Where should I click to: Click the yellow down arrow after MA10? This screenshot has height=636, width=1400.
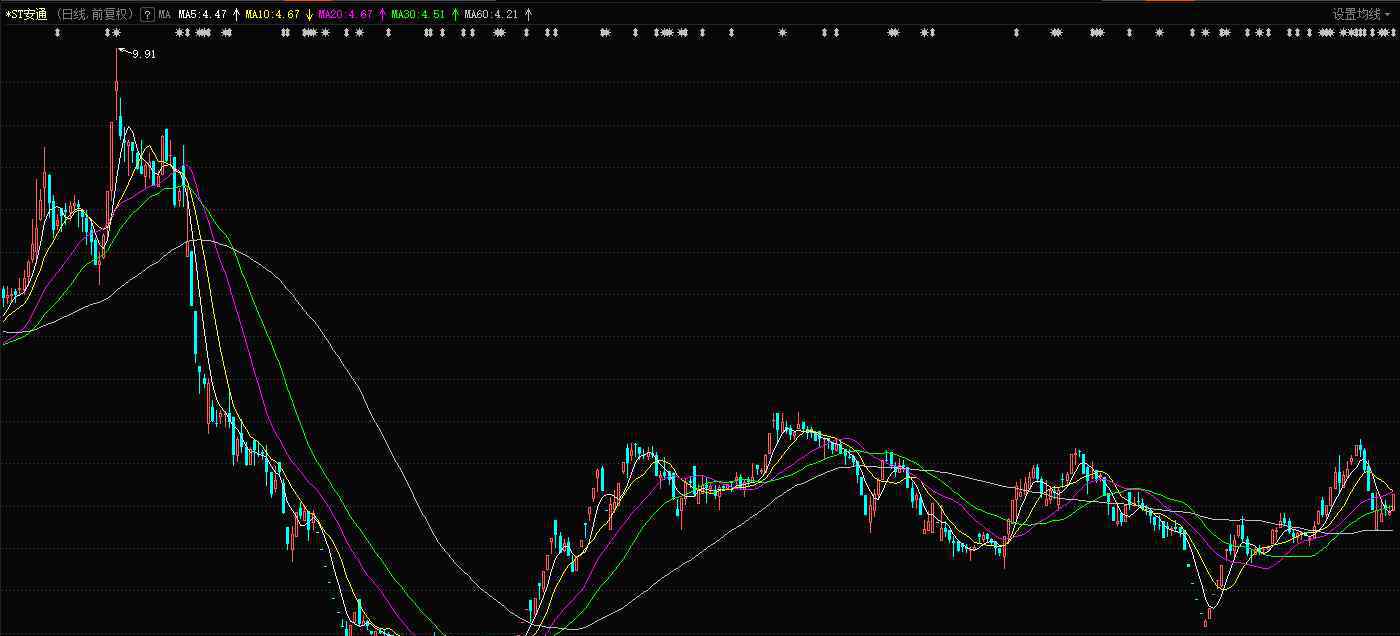coord(309,15)
